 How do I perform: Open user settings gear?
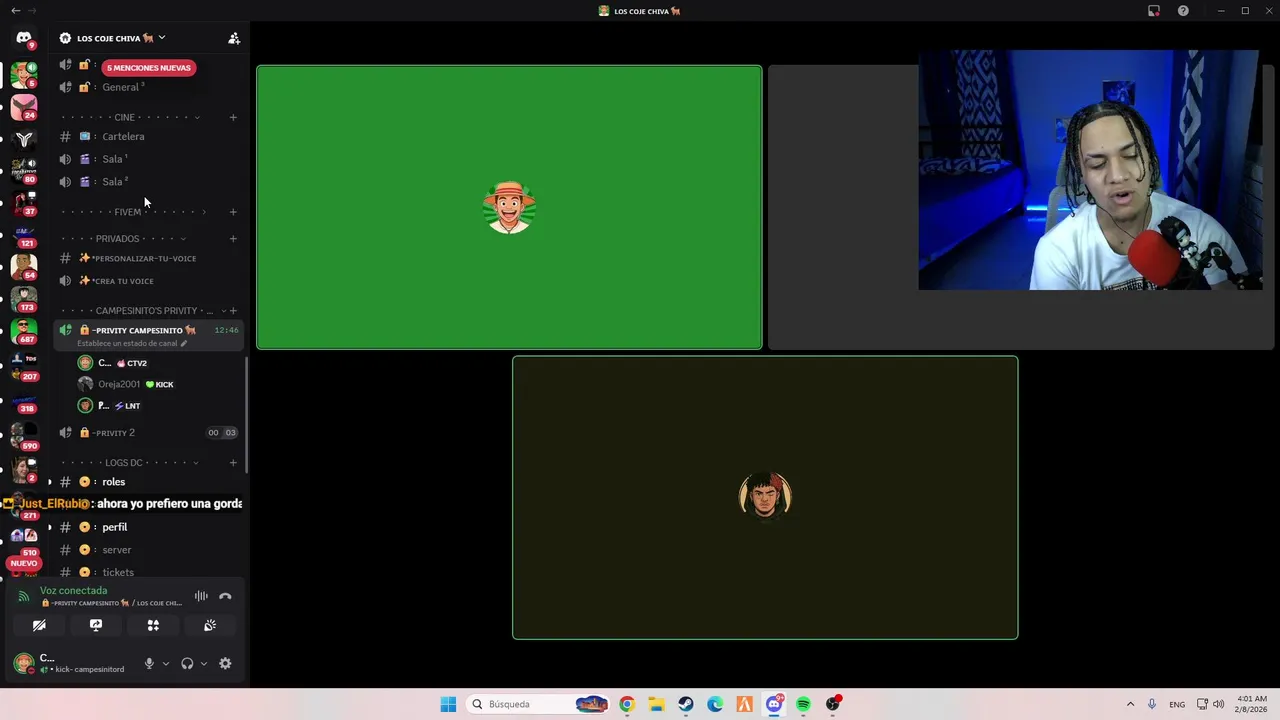click(x=225, y=663)
